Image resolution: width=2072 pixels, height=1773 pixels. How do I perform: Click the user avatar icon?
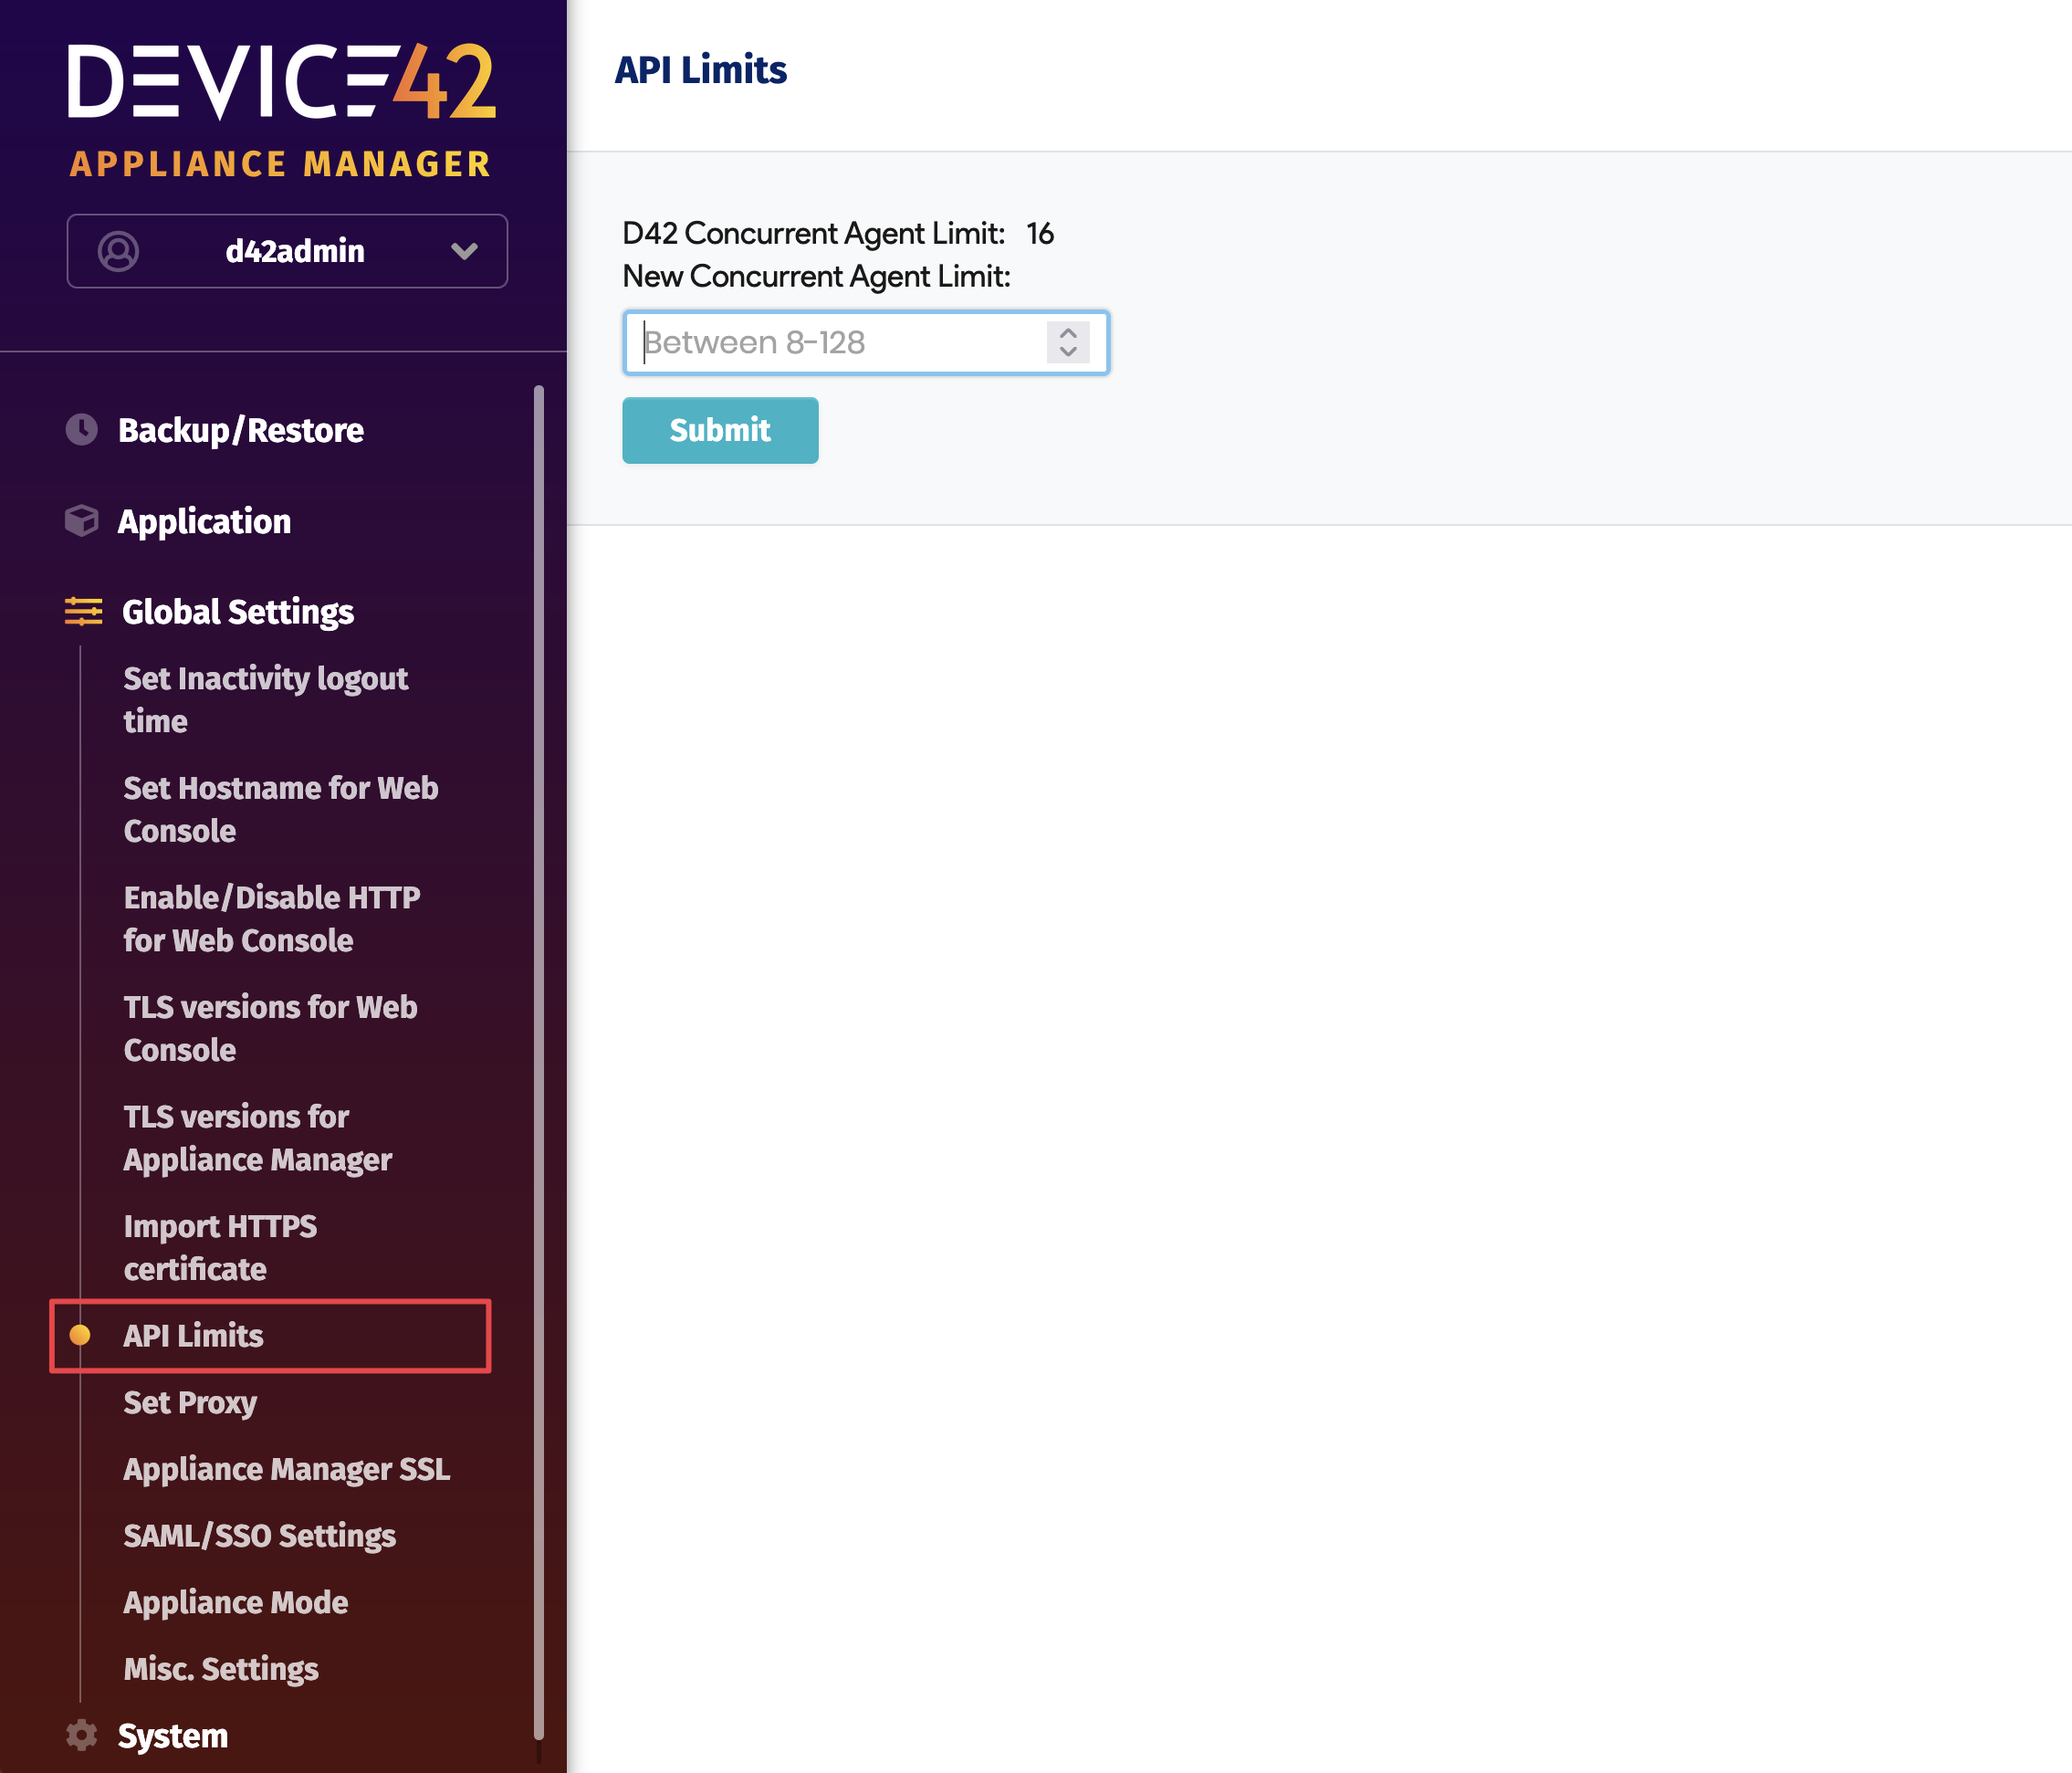(x=118, y=251)
